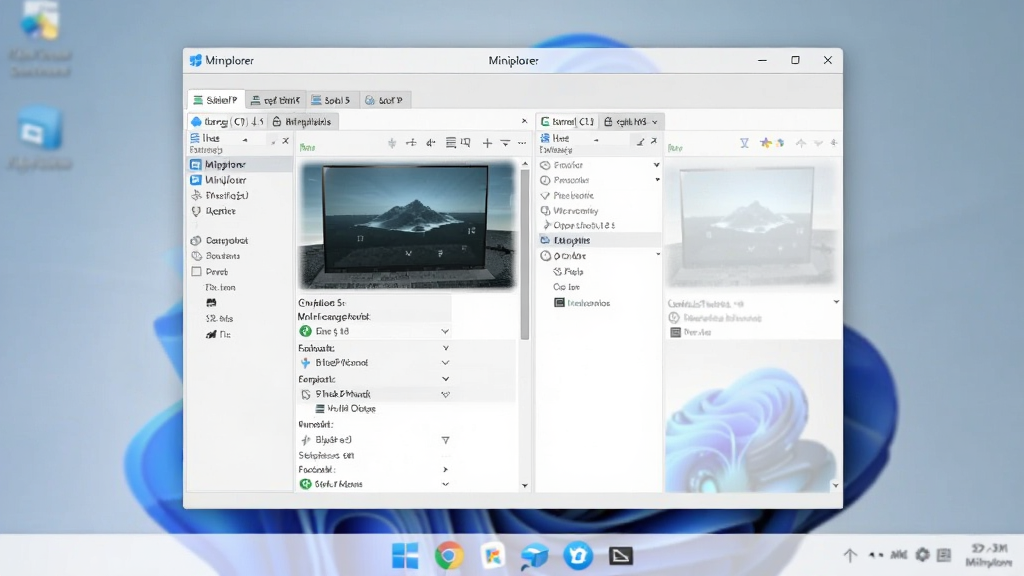Select the right pane tab with green G icon
Image resolution: width=1024 pixels, height=576 pixels.
click(x=567, y=121)
